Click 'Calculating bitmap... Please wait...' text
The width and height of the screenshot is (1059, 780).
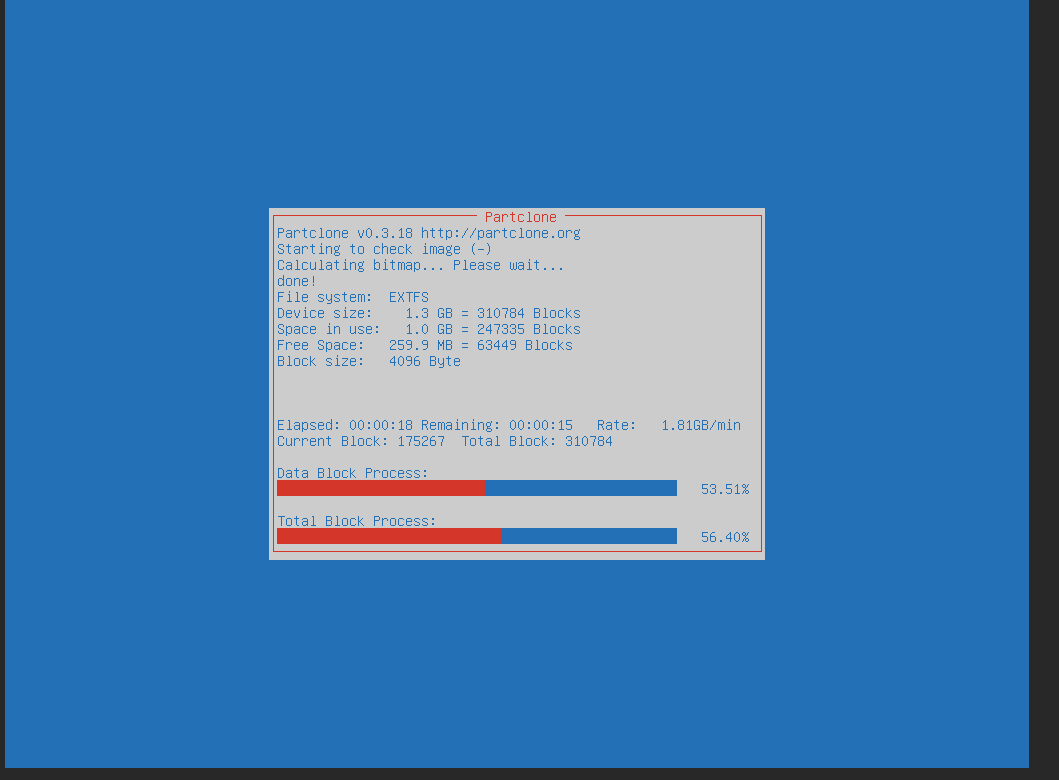pyautogui.click(x=420, y=265)
